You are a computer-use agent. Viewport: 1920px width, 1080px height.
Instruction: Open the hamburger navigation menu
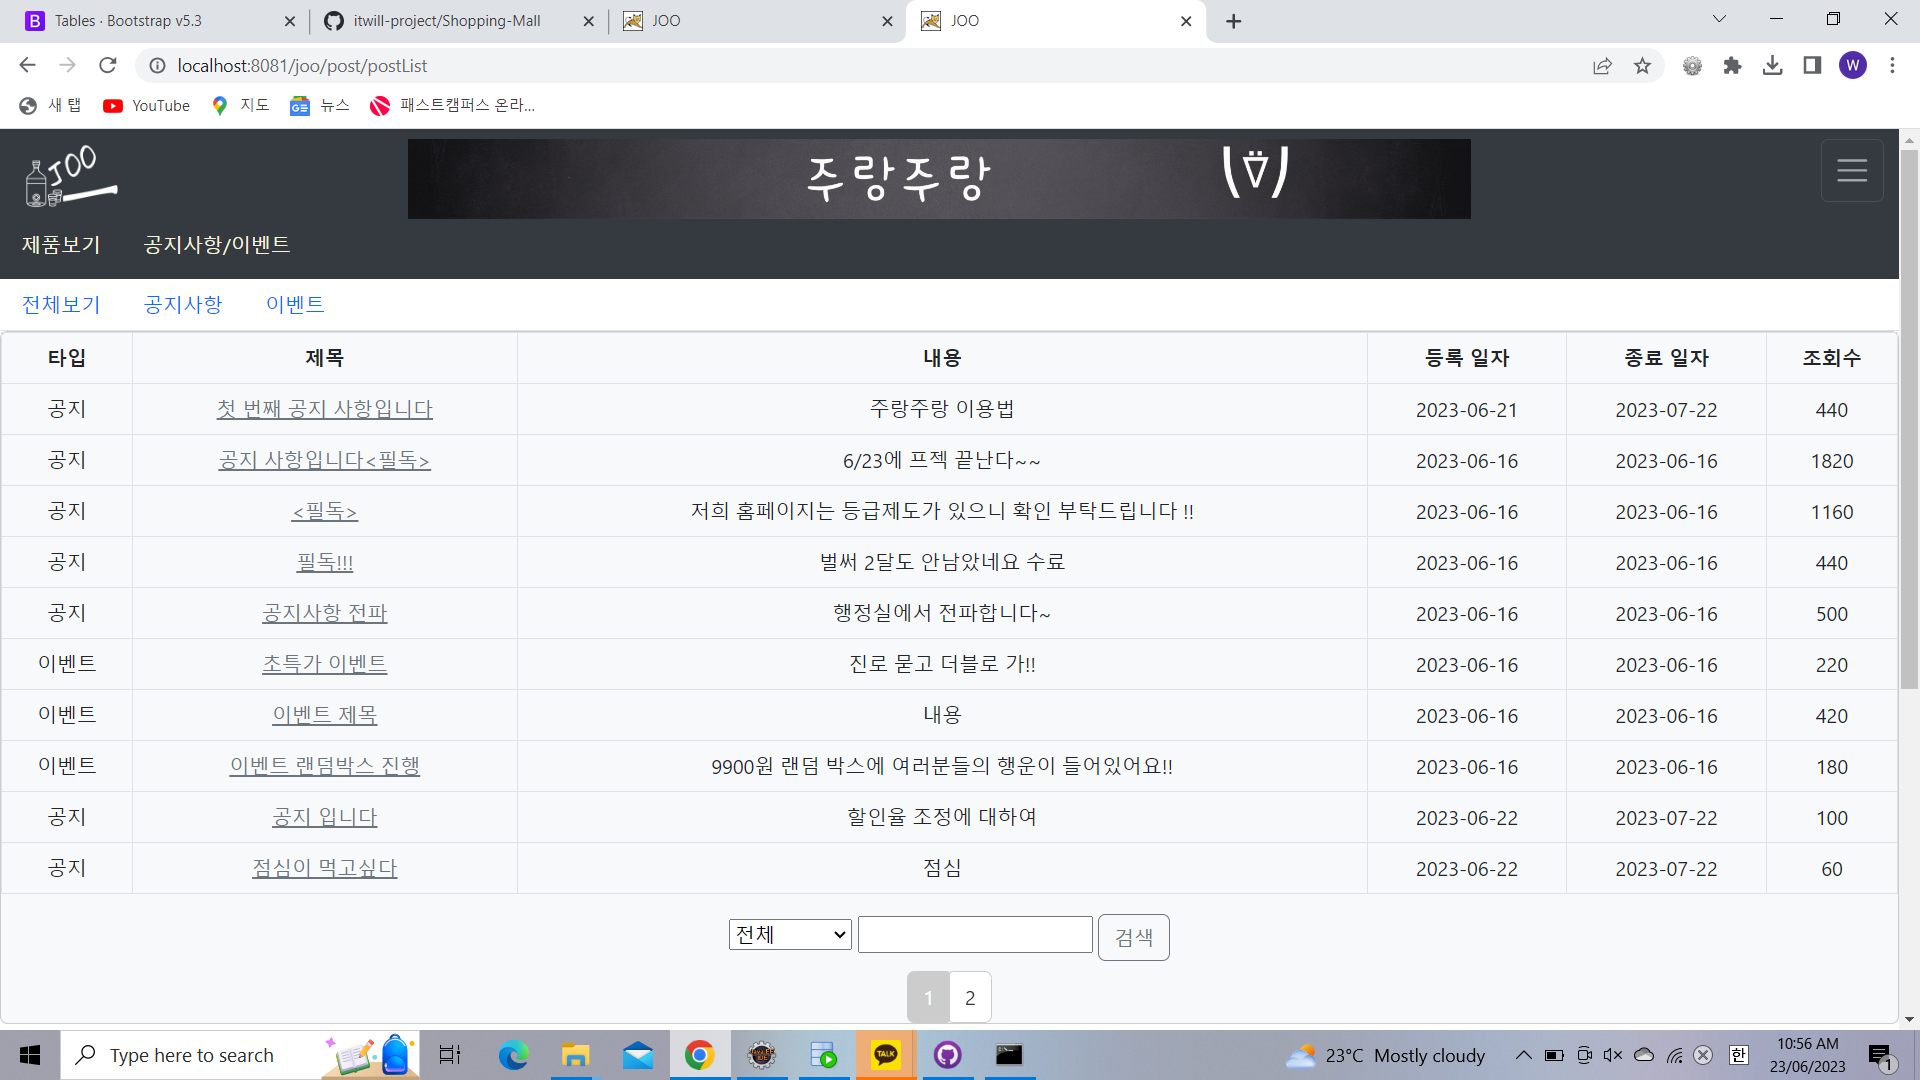(x=1852, y=170)
